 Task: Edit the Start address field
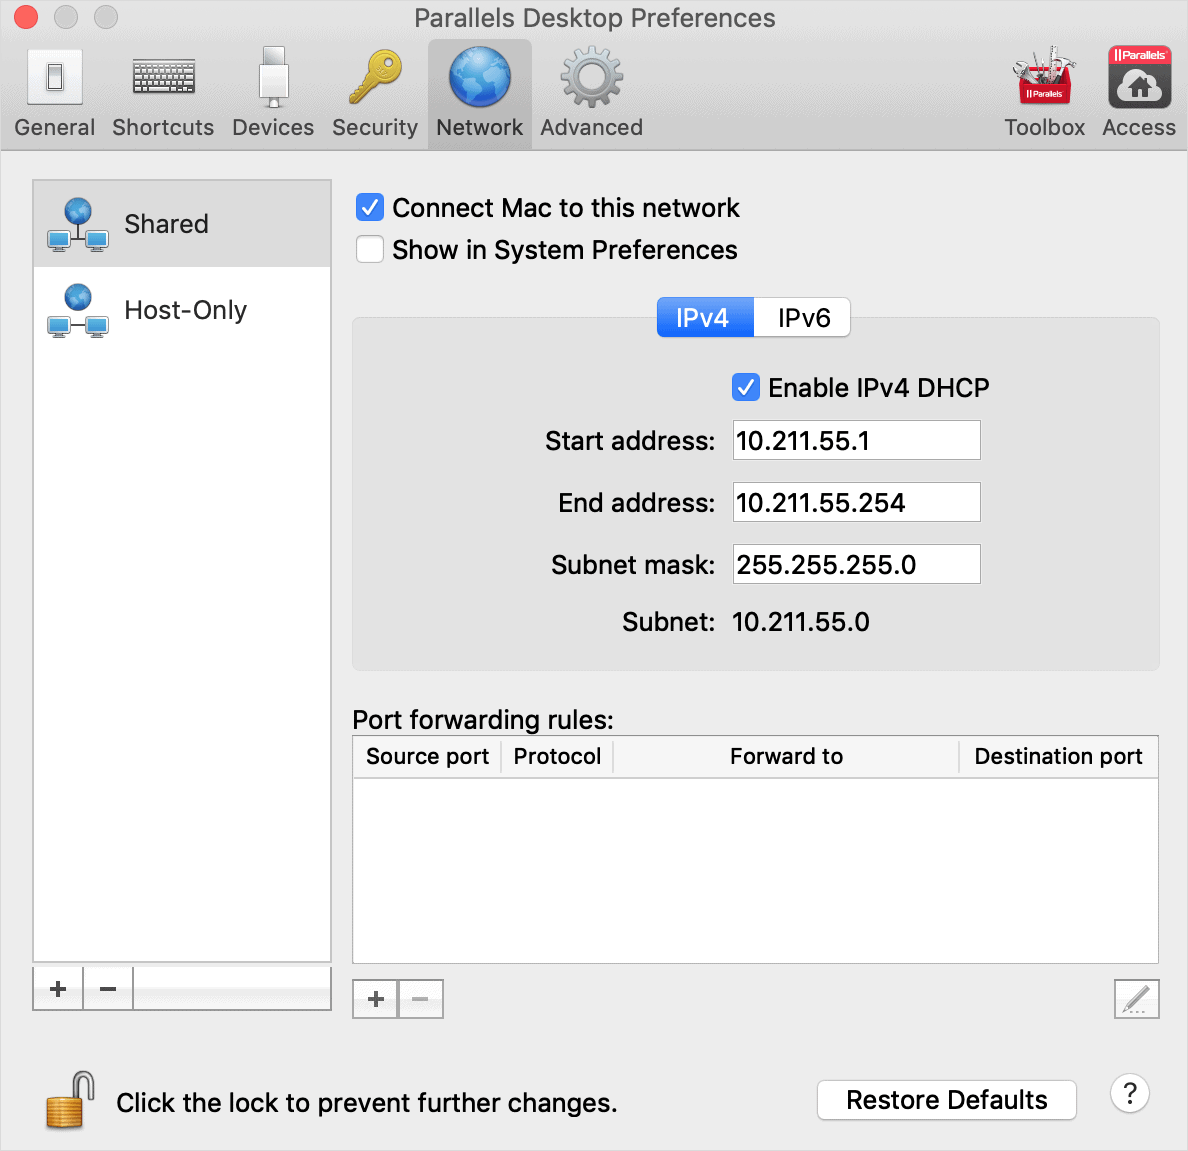[855, 440]
